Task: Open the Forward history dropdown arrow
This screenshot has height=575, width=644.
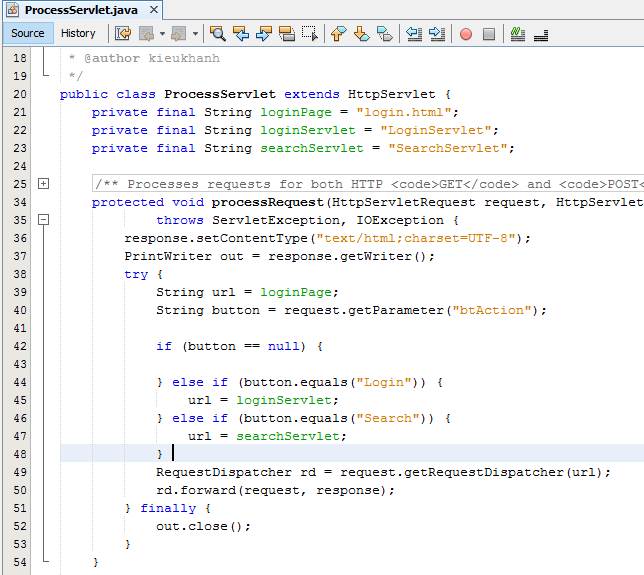Action: [x=196, y=34]
